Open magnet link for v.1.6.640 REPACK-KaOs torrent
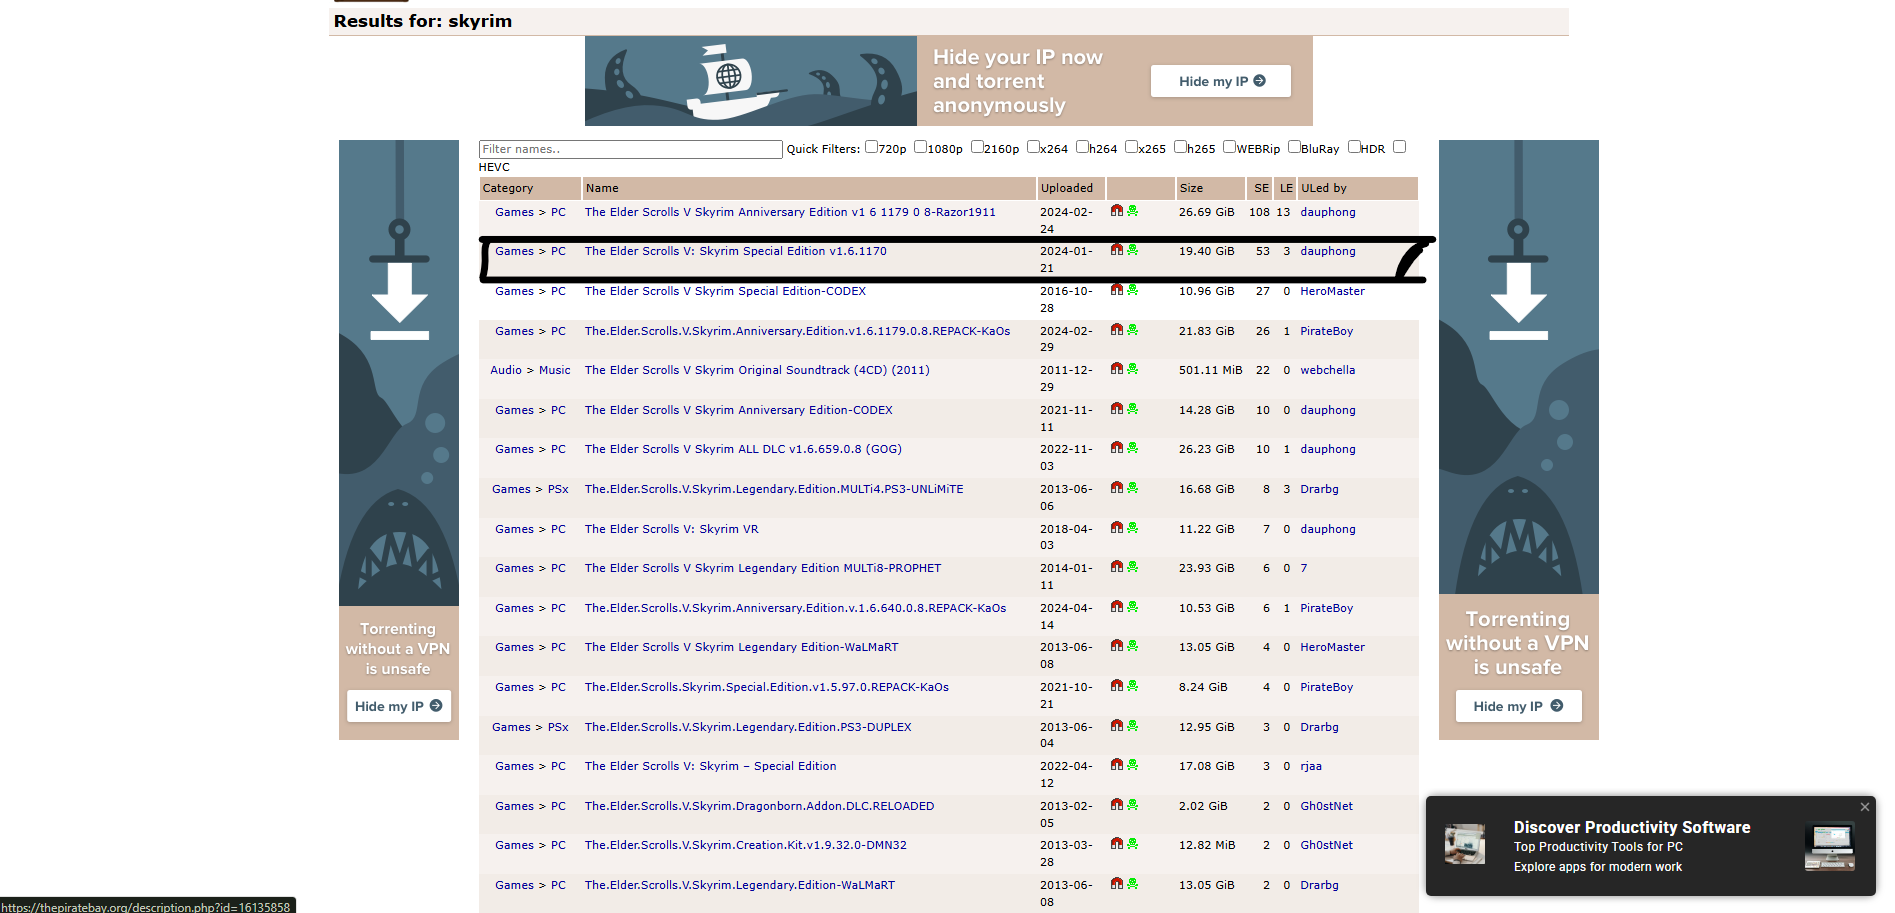 click(x=1117, y=607)
